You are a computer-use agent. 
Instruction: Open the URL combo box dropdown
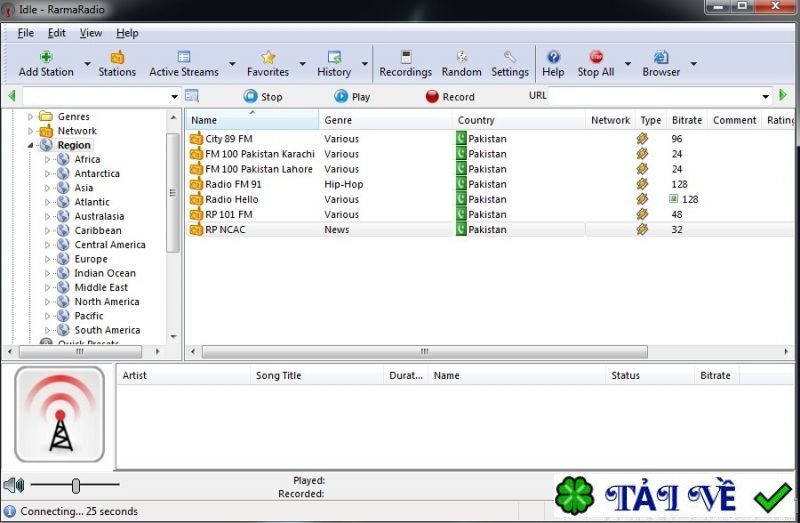[765, 96]
